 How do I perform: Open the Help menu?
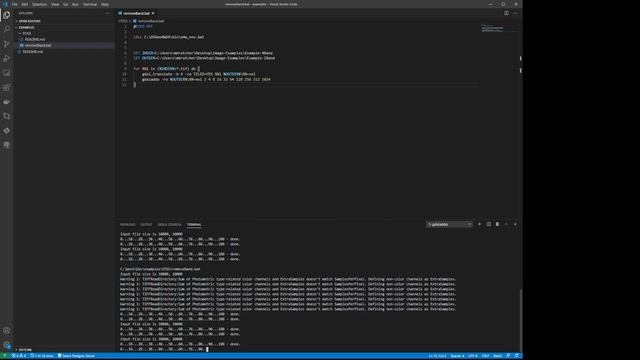(x=105, y=4)
